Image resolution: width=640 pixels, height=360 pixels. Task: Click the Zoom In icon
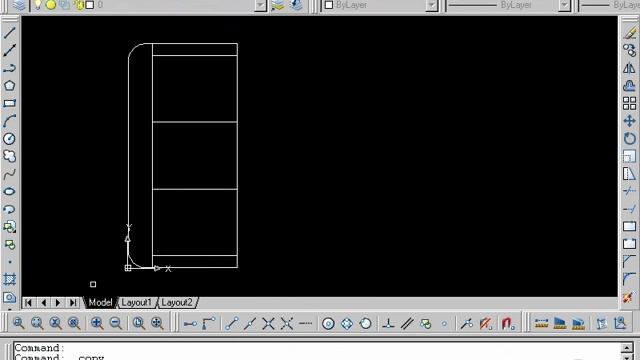(x=97, y=323)
